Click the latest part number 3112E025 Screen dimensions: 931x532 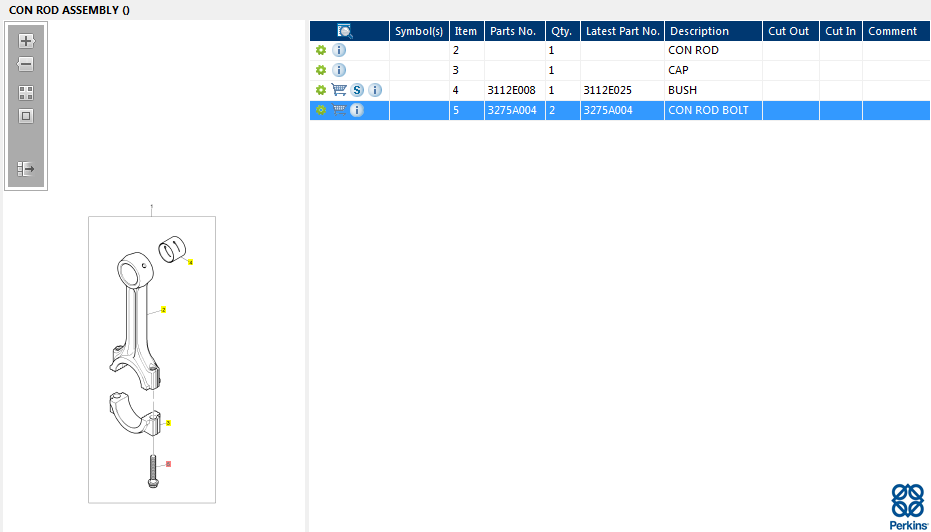tap(607, 90)
